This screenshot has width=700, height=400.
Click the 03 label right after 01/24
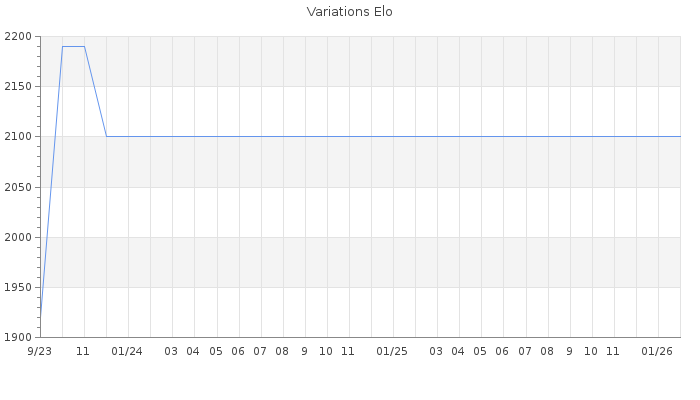(171, 351)
